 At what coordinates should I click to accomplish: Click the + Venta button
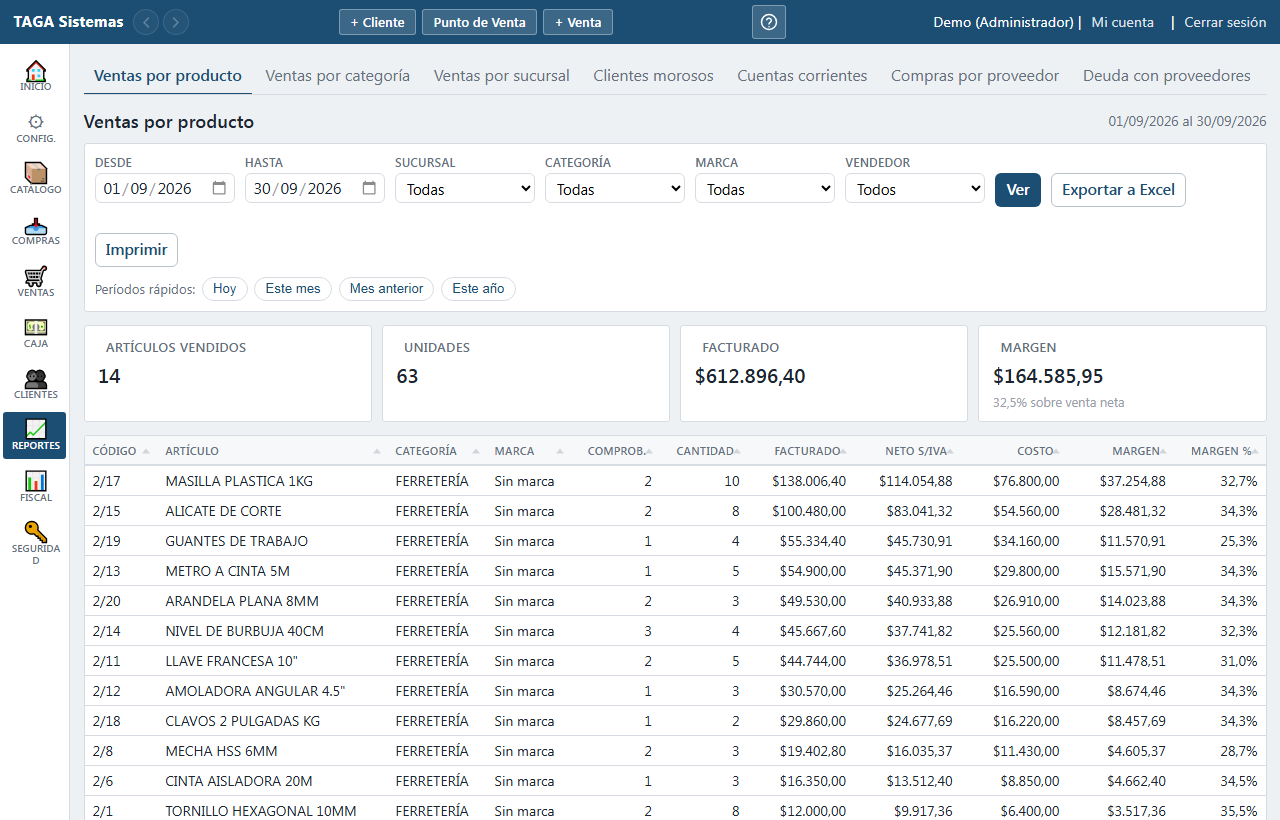[578, 22]
